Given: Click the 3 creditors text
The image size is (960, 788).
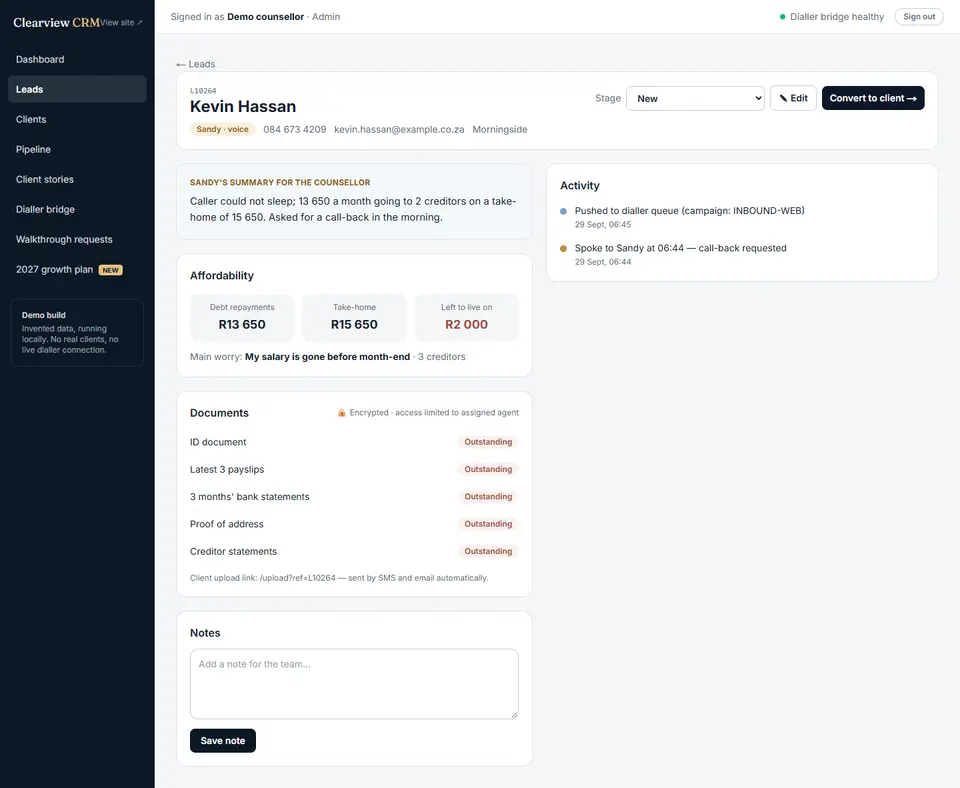Looking at the screenshot, I should 441,357.
